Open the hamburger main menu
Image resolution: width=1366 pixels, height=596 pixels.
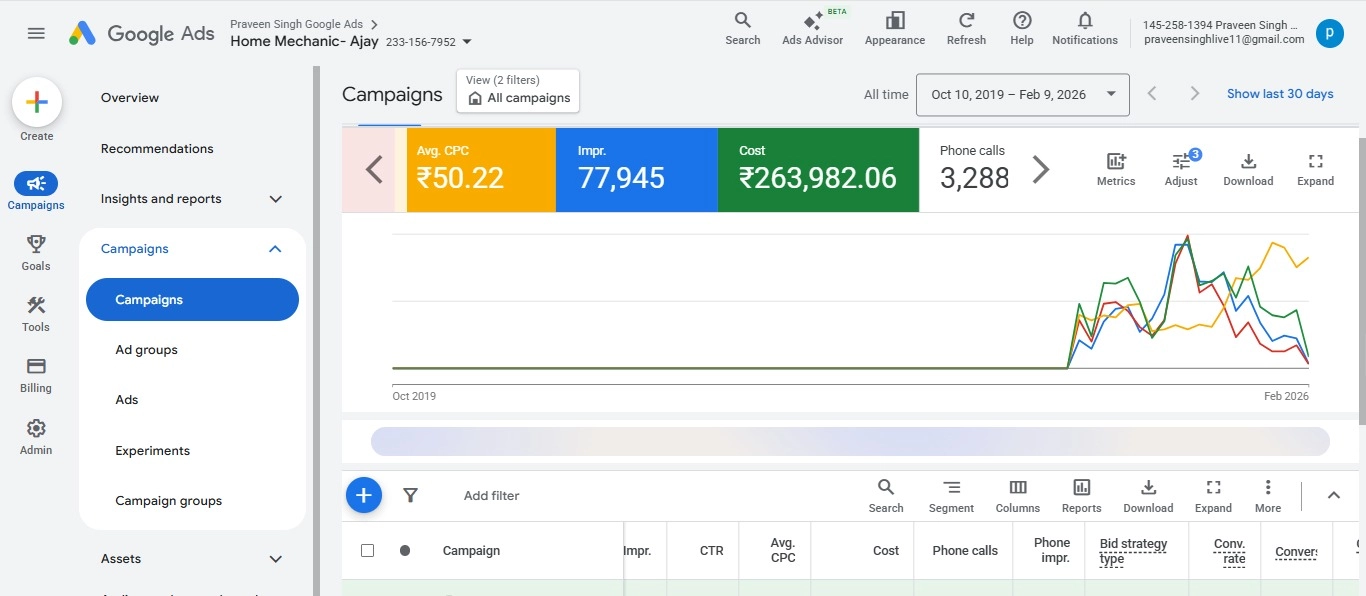[x=36, y=33]
